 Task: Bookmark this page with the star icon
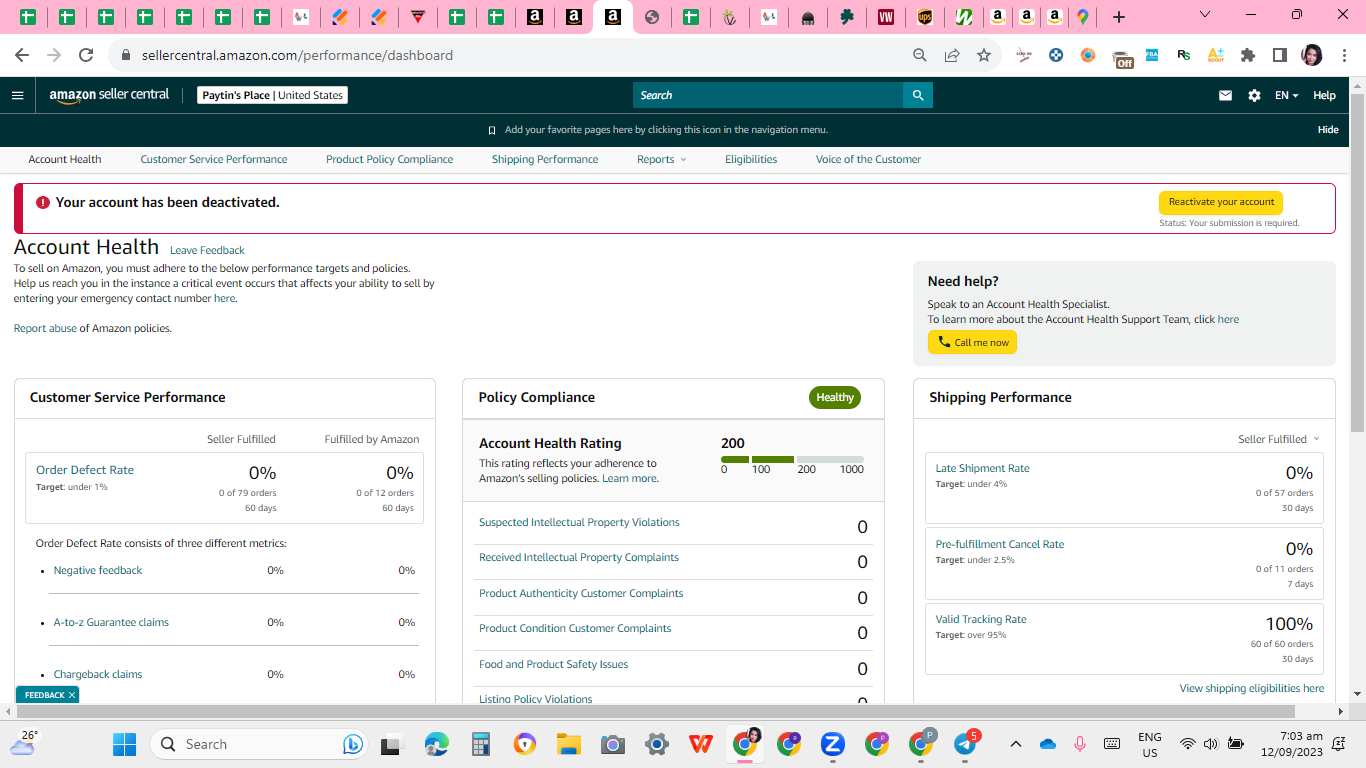point(984,55)
